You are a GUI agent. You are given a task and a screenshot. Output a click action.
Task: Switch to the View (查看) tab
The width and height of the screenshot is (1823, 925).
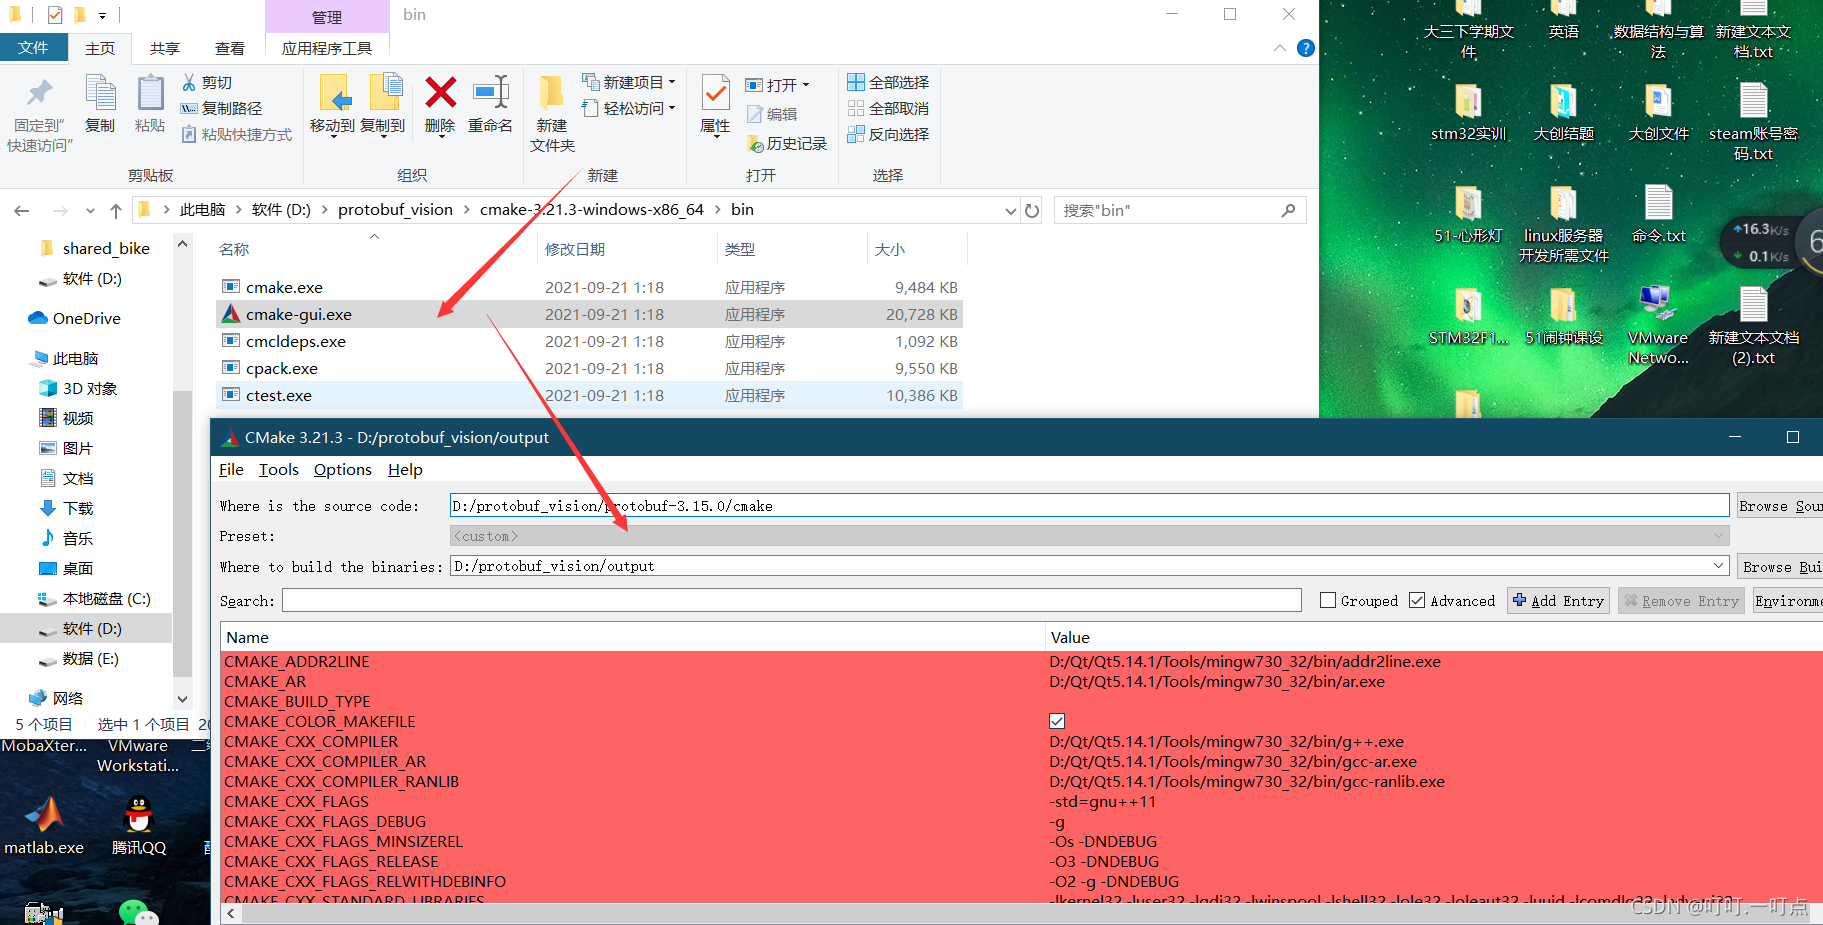pyautogui.click(x=230, y=48)
